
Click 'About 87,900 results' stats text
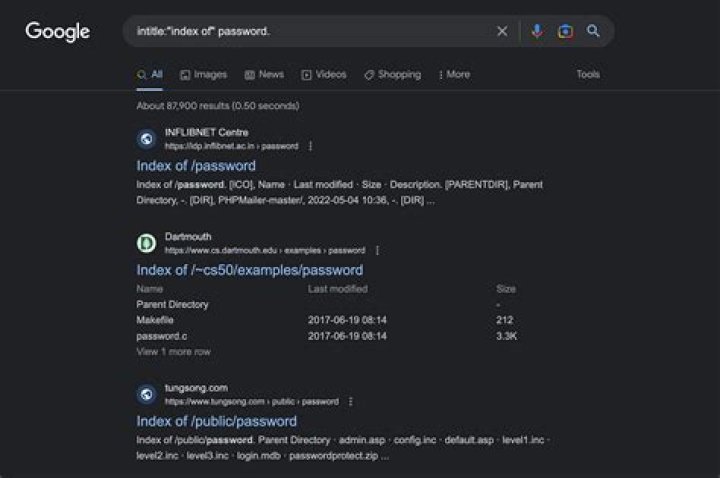tap(218, 106)
